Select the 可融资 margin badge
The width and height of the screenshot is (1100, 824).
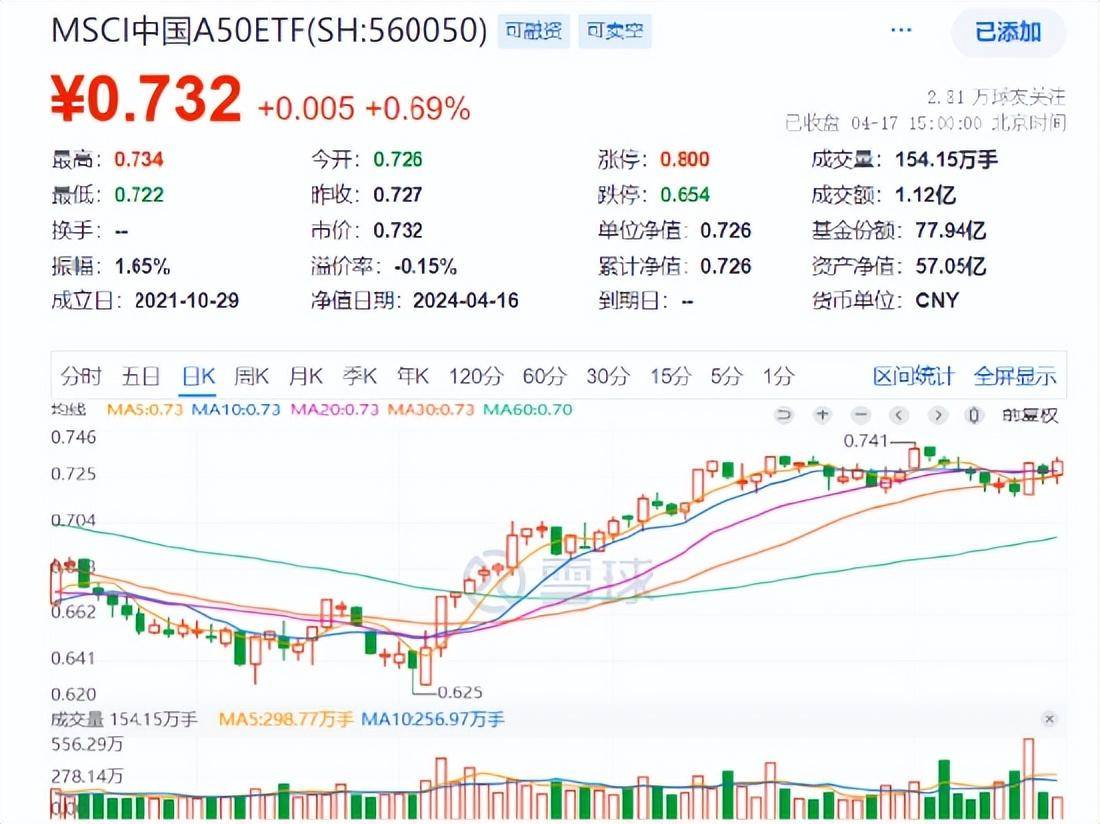click(534, 31)
